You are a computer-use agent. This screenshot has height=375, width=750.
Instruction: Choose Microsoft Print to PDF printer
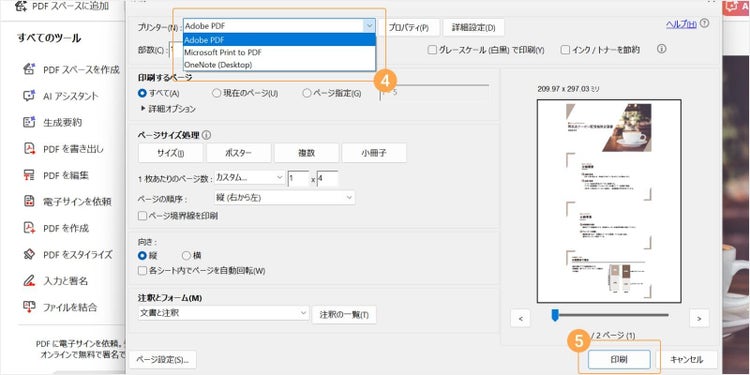click(x=280, y=52)
